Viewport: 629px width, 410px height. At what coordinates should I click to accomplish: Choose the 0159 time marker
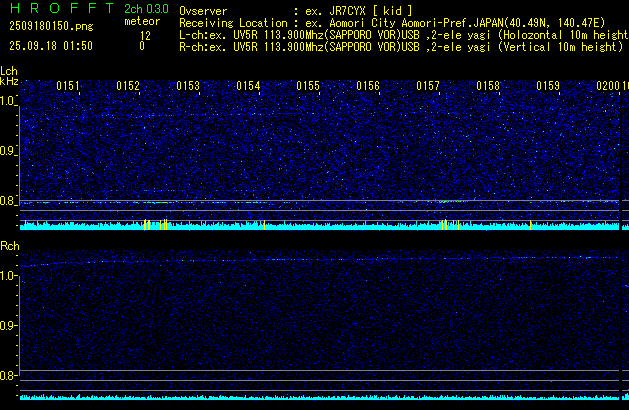point(548,86)
